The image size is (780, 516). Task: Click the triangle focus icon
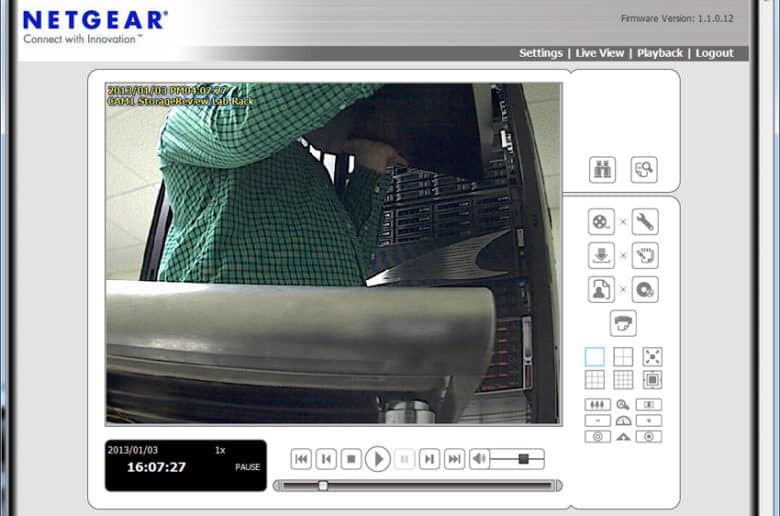(x=623, y=437)
